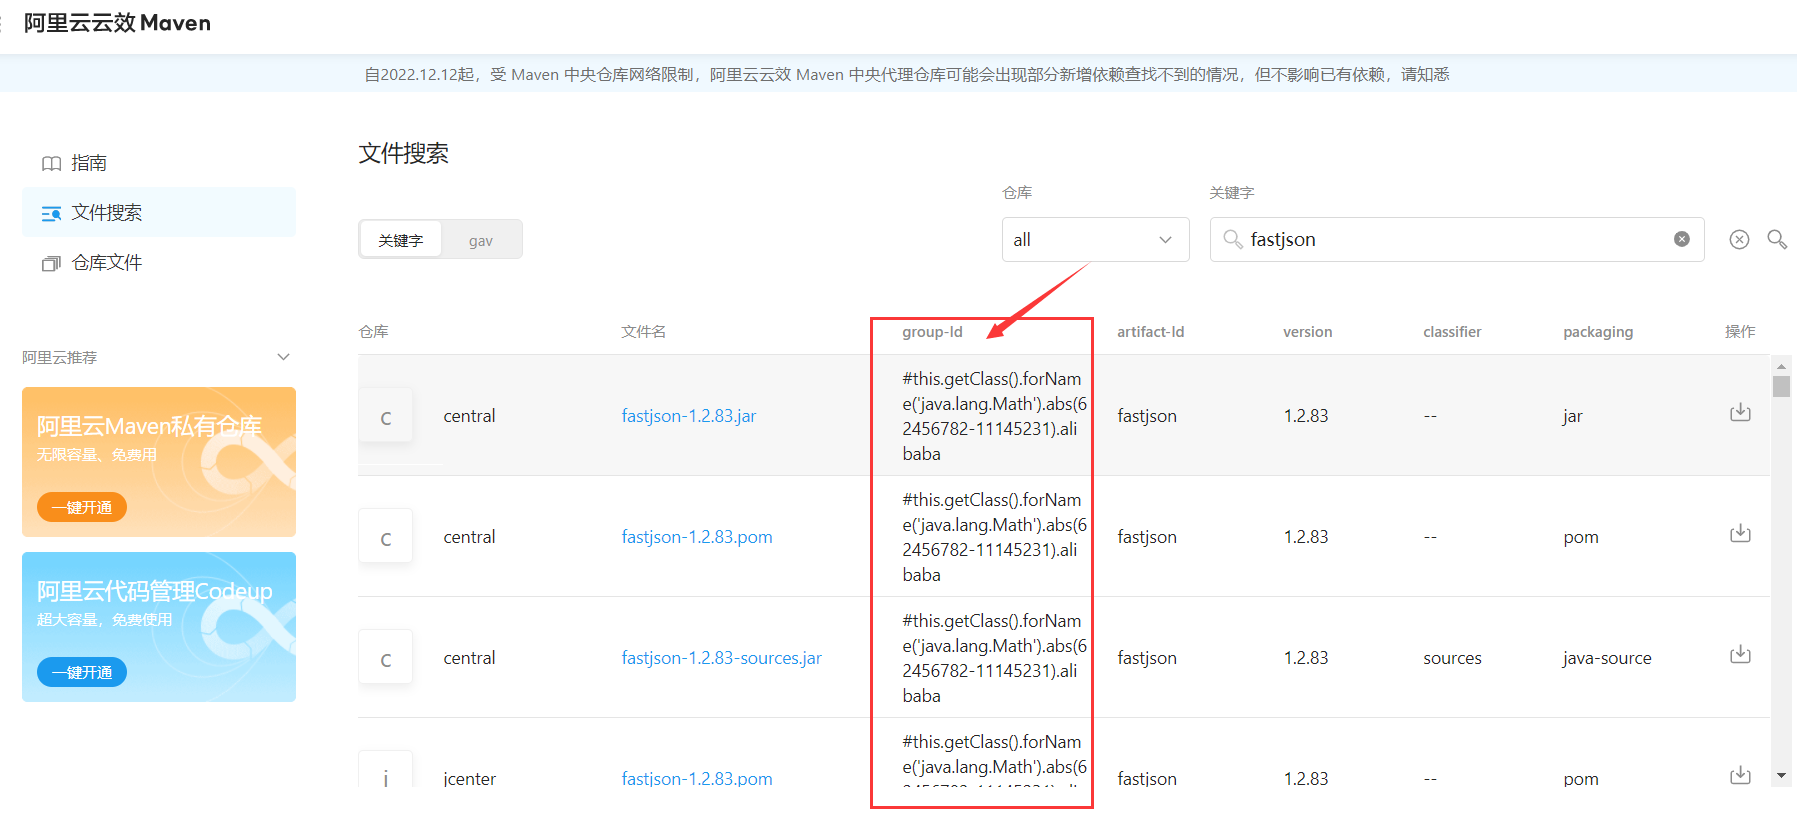
Task: Download the fastjson-1.2.83.jar row file
Action: pos(1740,412)
